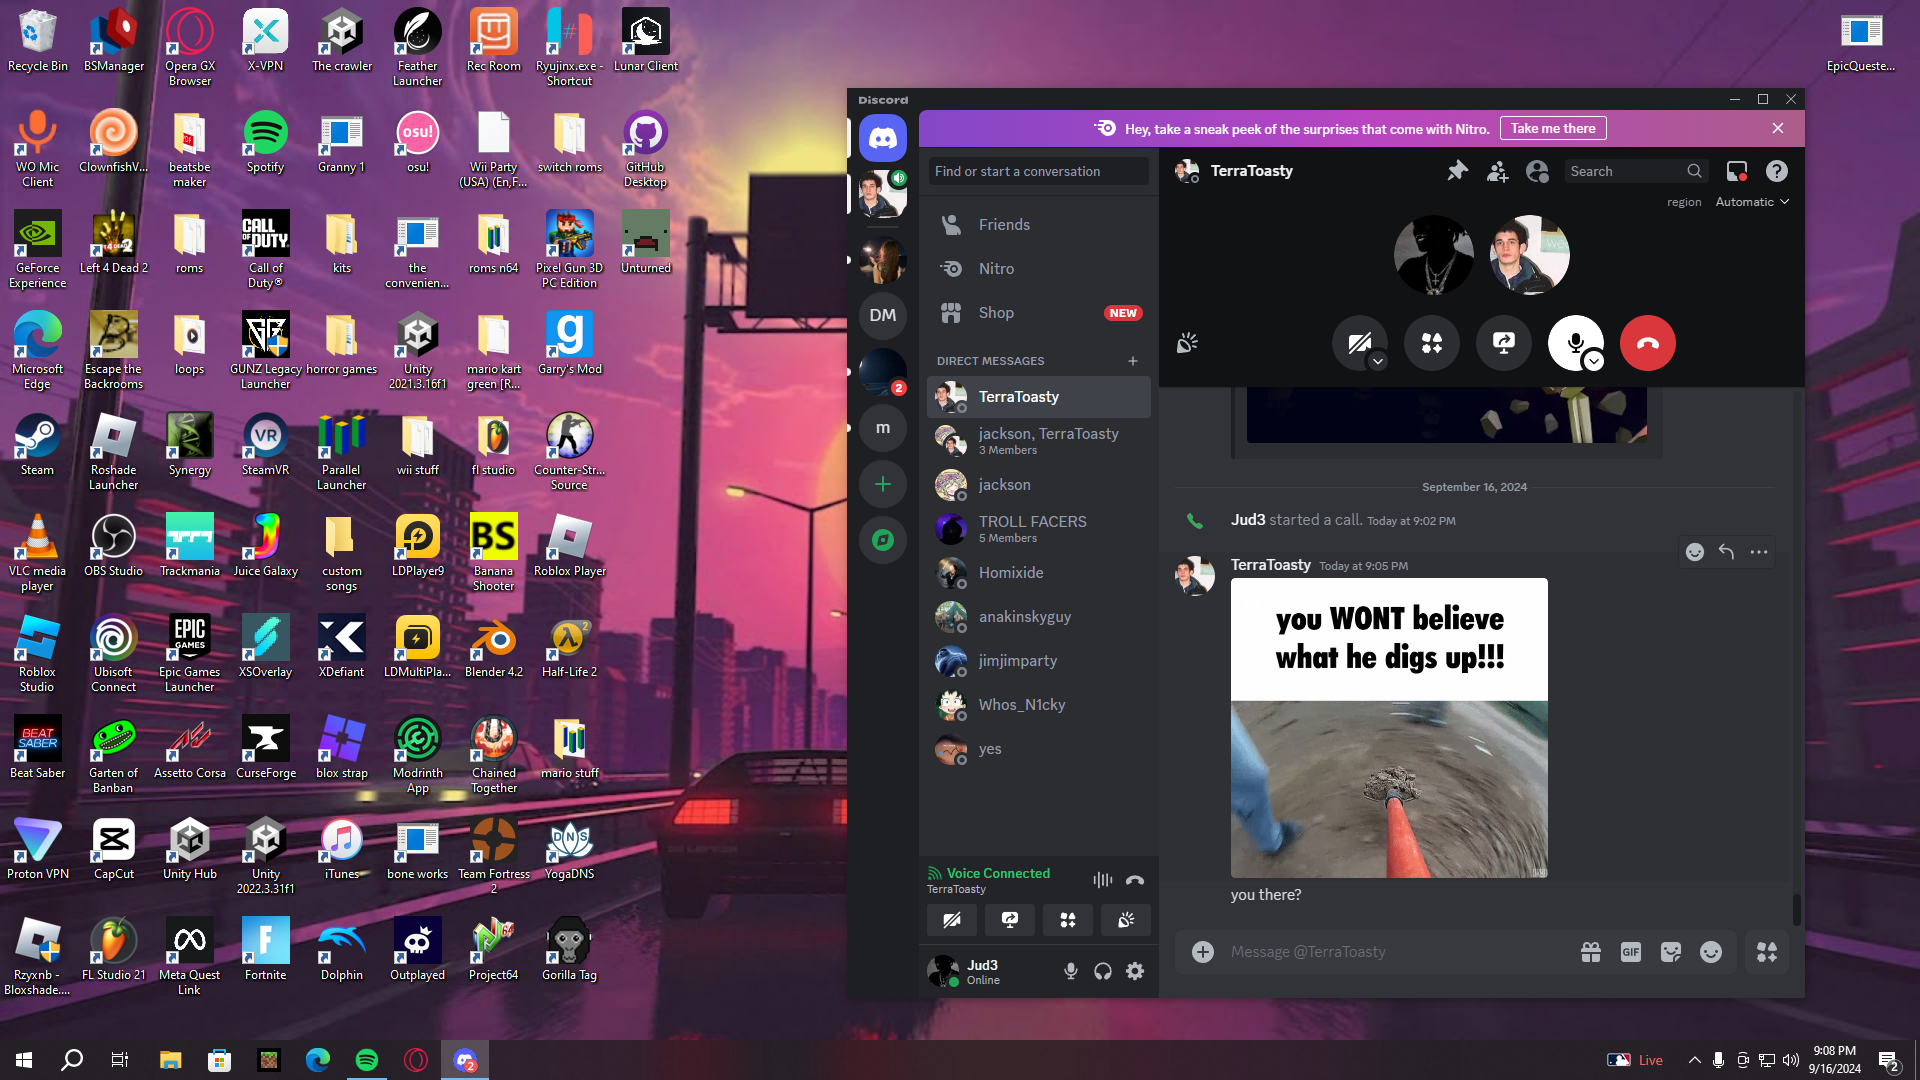Open Nitro page in Discord

pyautogui.click(x=1038, y=269)
